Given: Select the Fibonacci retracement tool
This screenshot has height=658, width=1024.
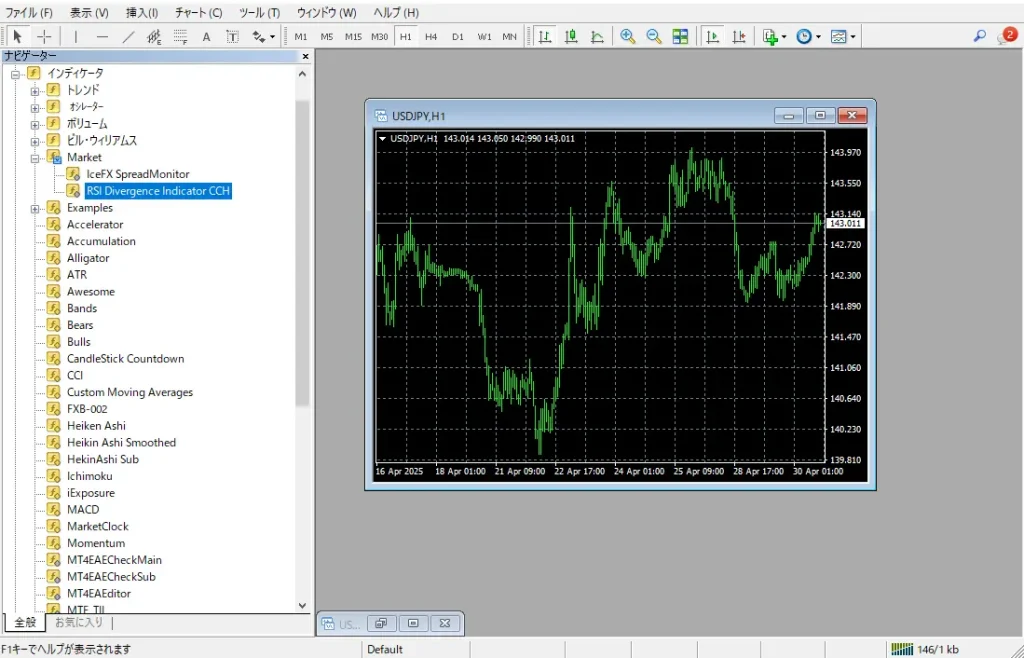Looking at the screenshot, I should [x=180, y=37].
